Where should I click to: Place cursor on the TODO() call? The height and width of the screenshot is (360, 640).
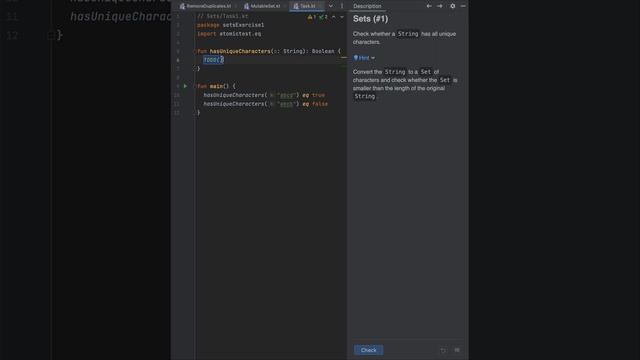[x=213, y=60]
